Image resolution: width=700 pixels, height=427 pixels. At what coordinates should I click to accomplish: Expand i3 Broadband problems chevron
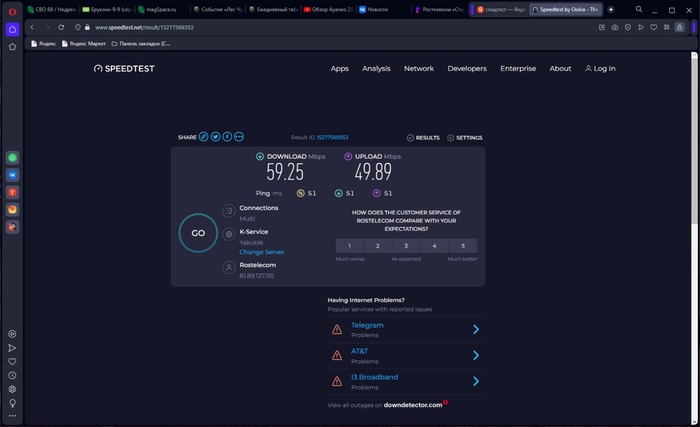[x=476, y=381]
